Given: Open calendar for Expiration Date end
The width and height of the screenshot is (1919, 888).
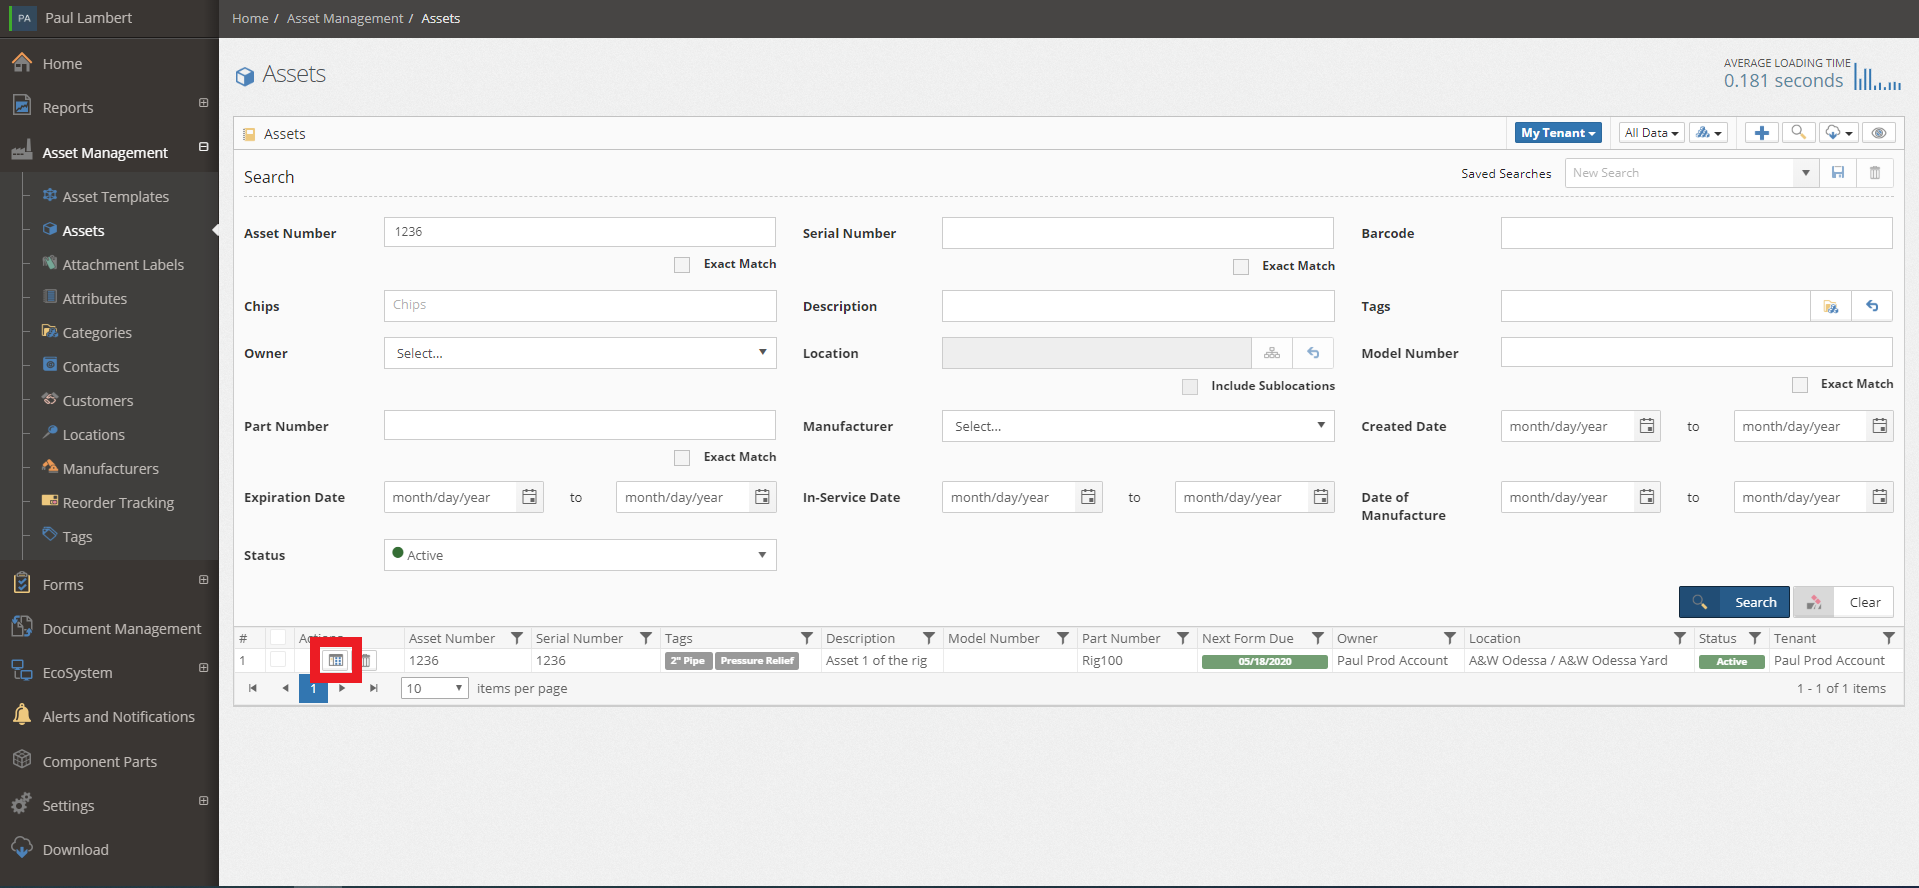Looking at the screenshot, I should pyautogui.click(x=763, y=497).
